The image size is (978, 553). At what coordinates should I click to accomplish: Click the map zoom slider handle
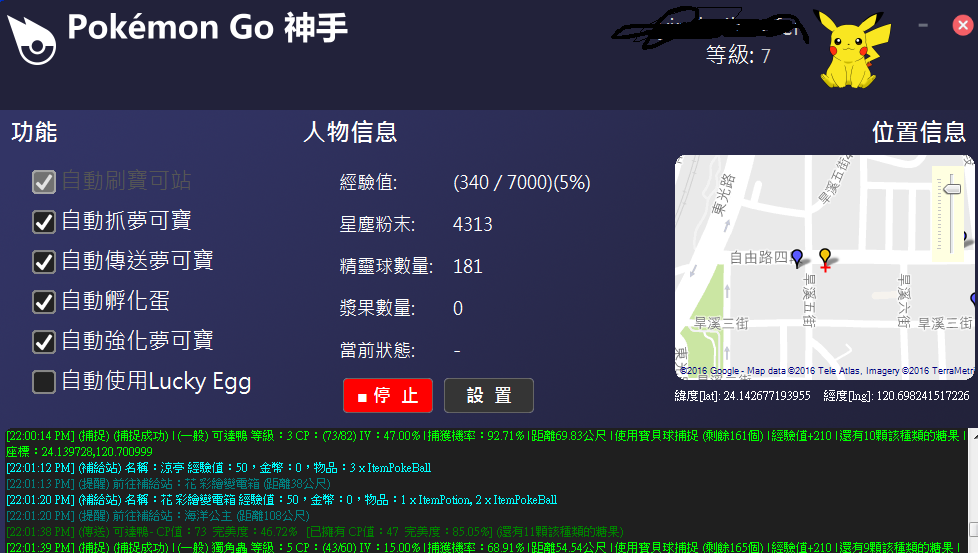point(952,188)
